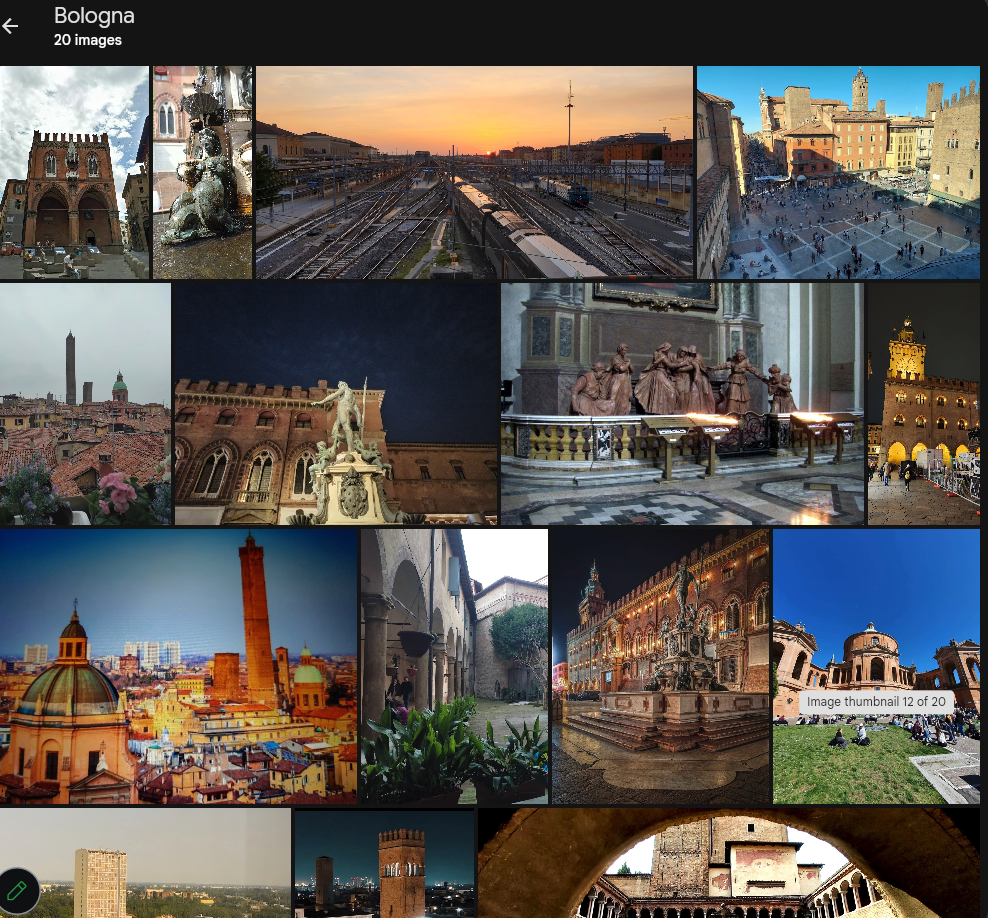Open the sunset railway tracks photo
The height and width of the screenshot is (918, 988).
click(x=474, y=172)
